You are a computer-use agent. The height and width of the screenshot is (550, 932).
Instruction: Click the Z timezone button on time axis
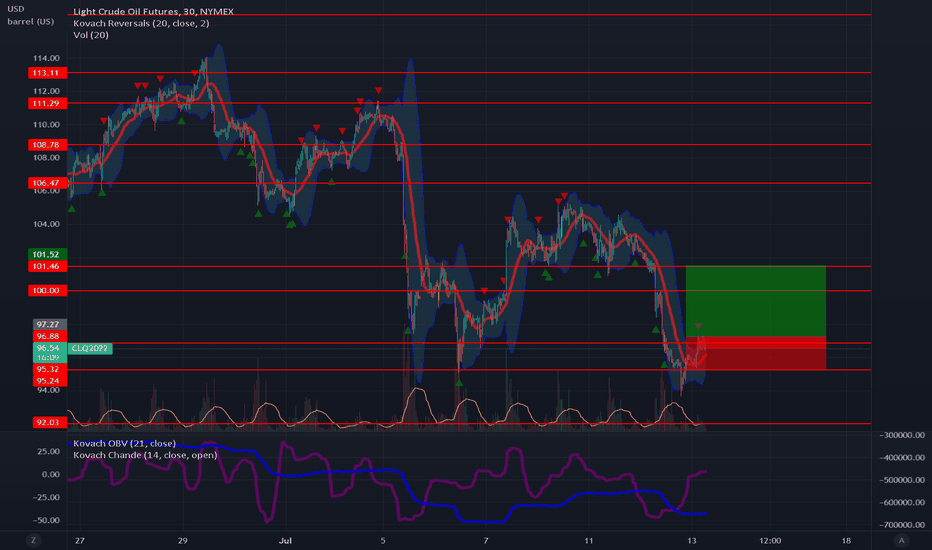click(x=33, y=540)
